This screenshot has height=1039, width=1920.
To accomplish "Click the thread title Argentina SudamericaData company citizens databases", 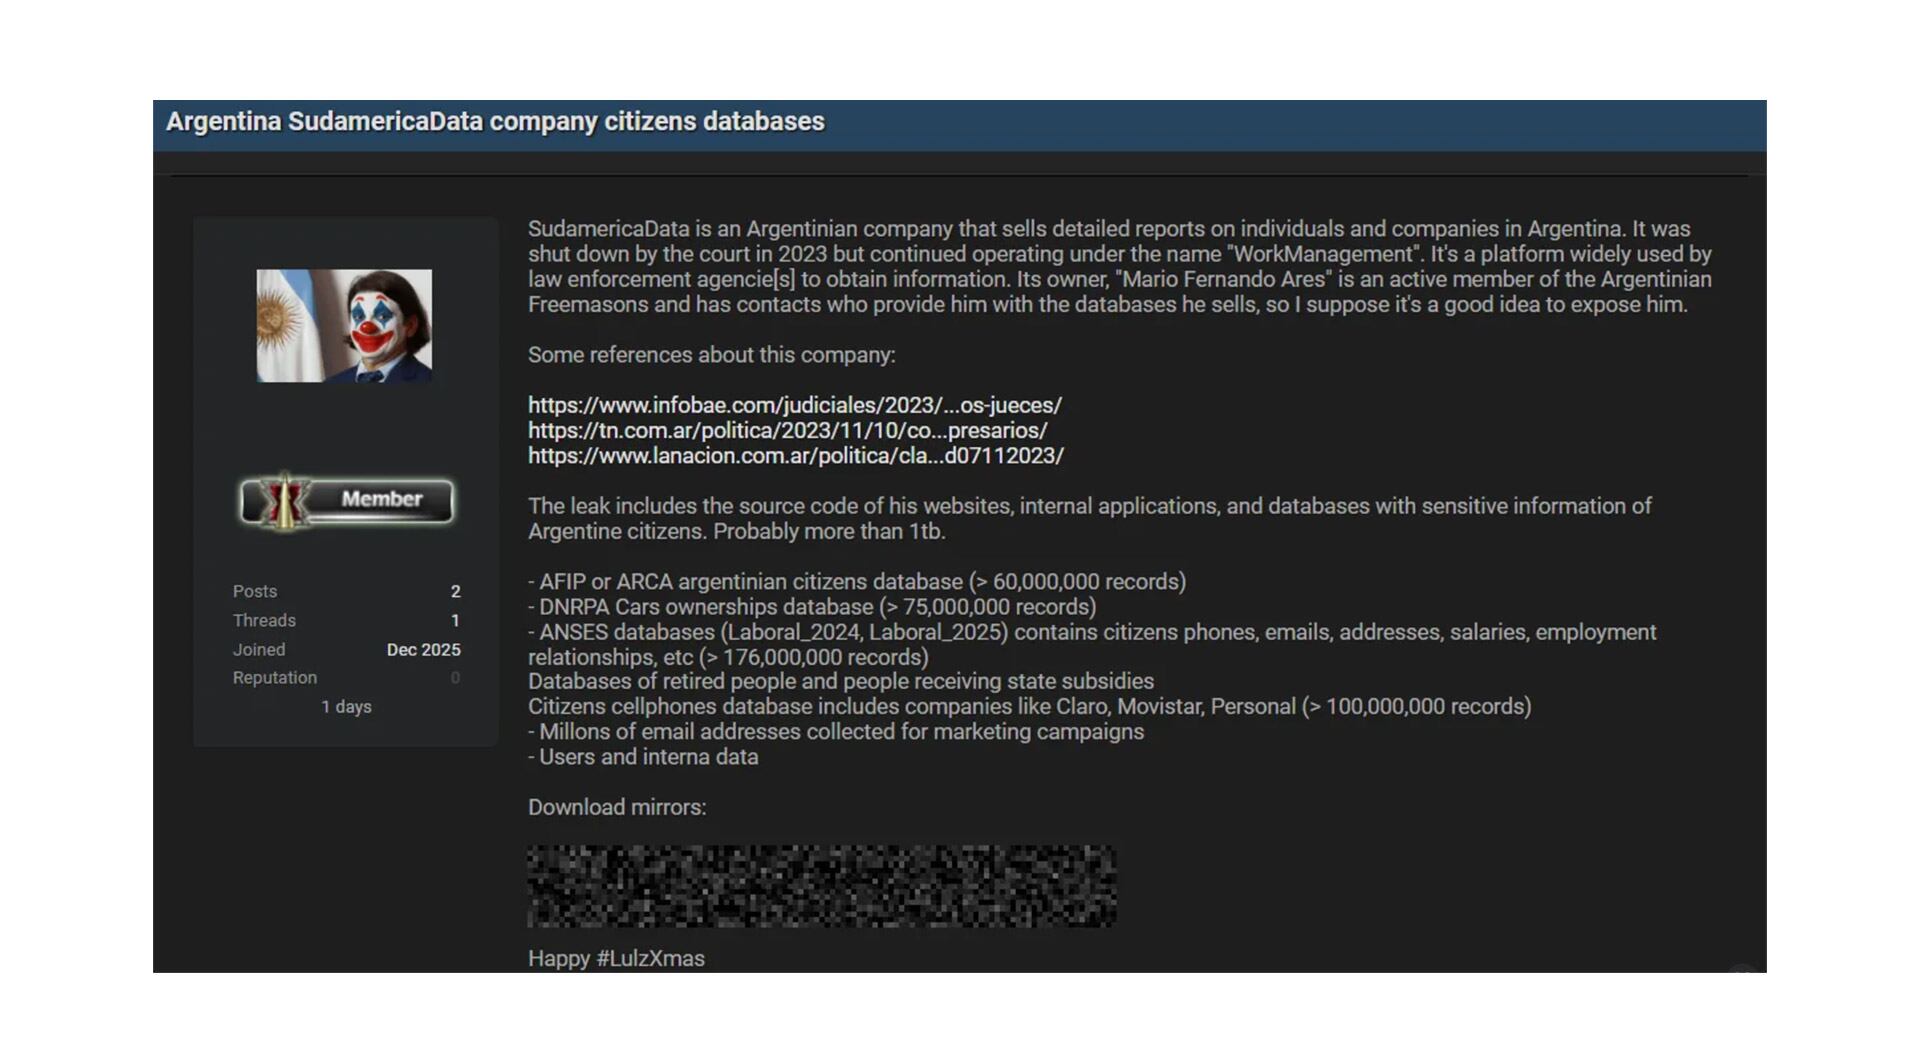I will [494, 121].
